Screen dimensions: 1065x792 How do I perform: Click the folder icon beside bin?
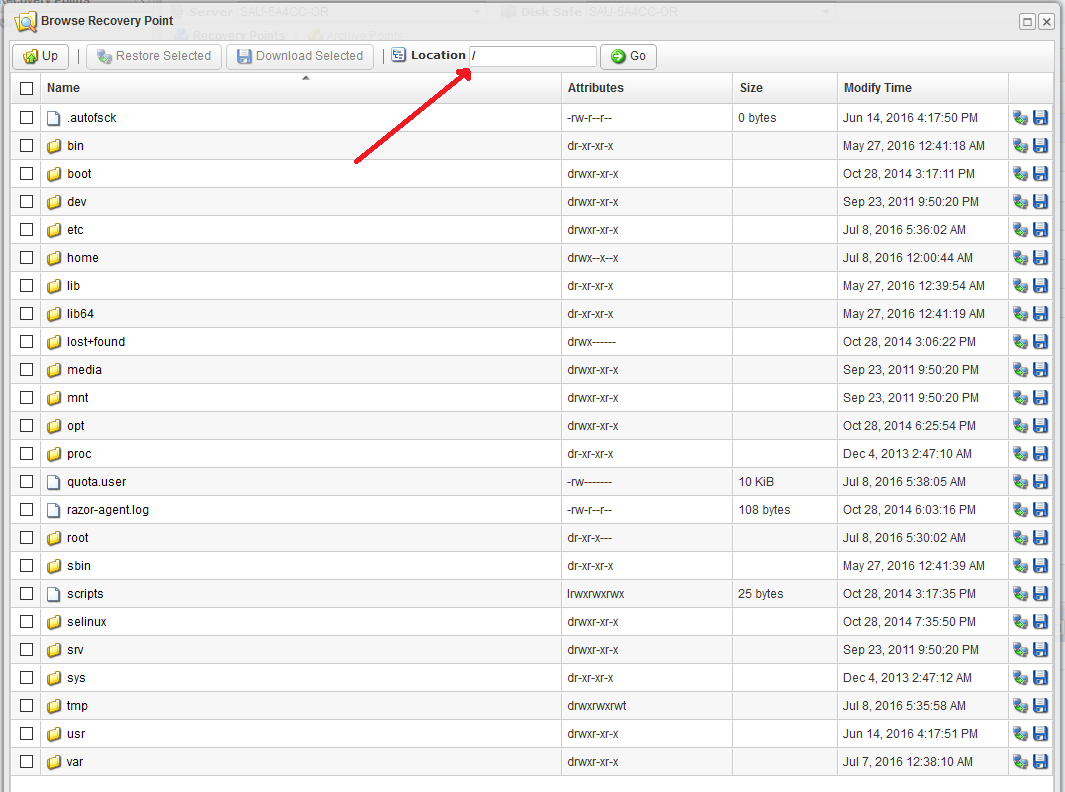pos(54,145)
